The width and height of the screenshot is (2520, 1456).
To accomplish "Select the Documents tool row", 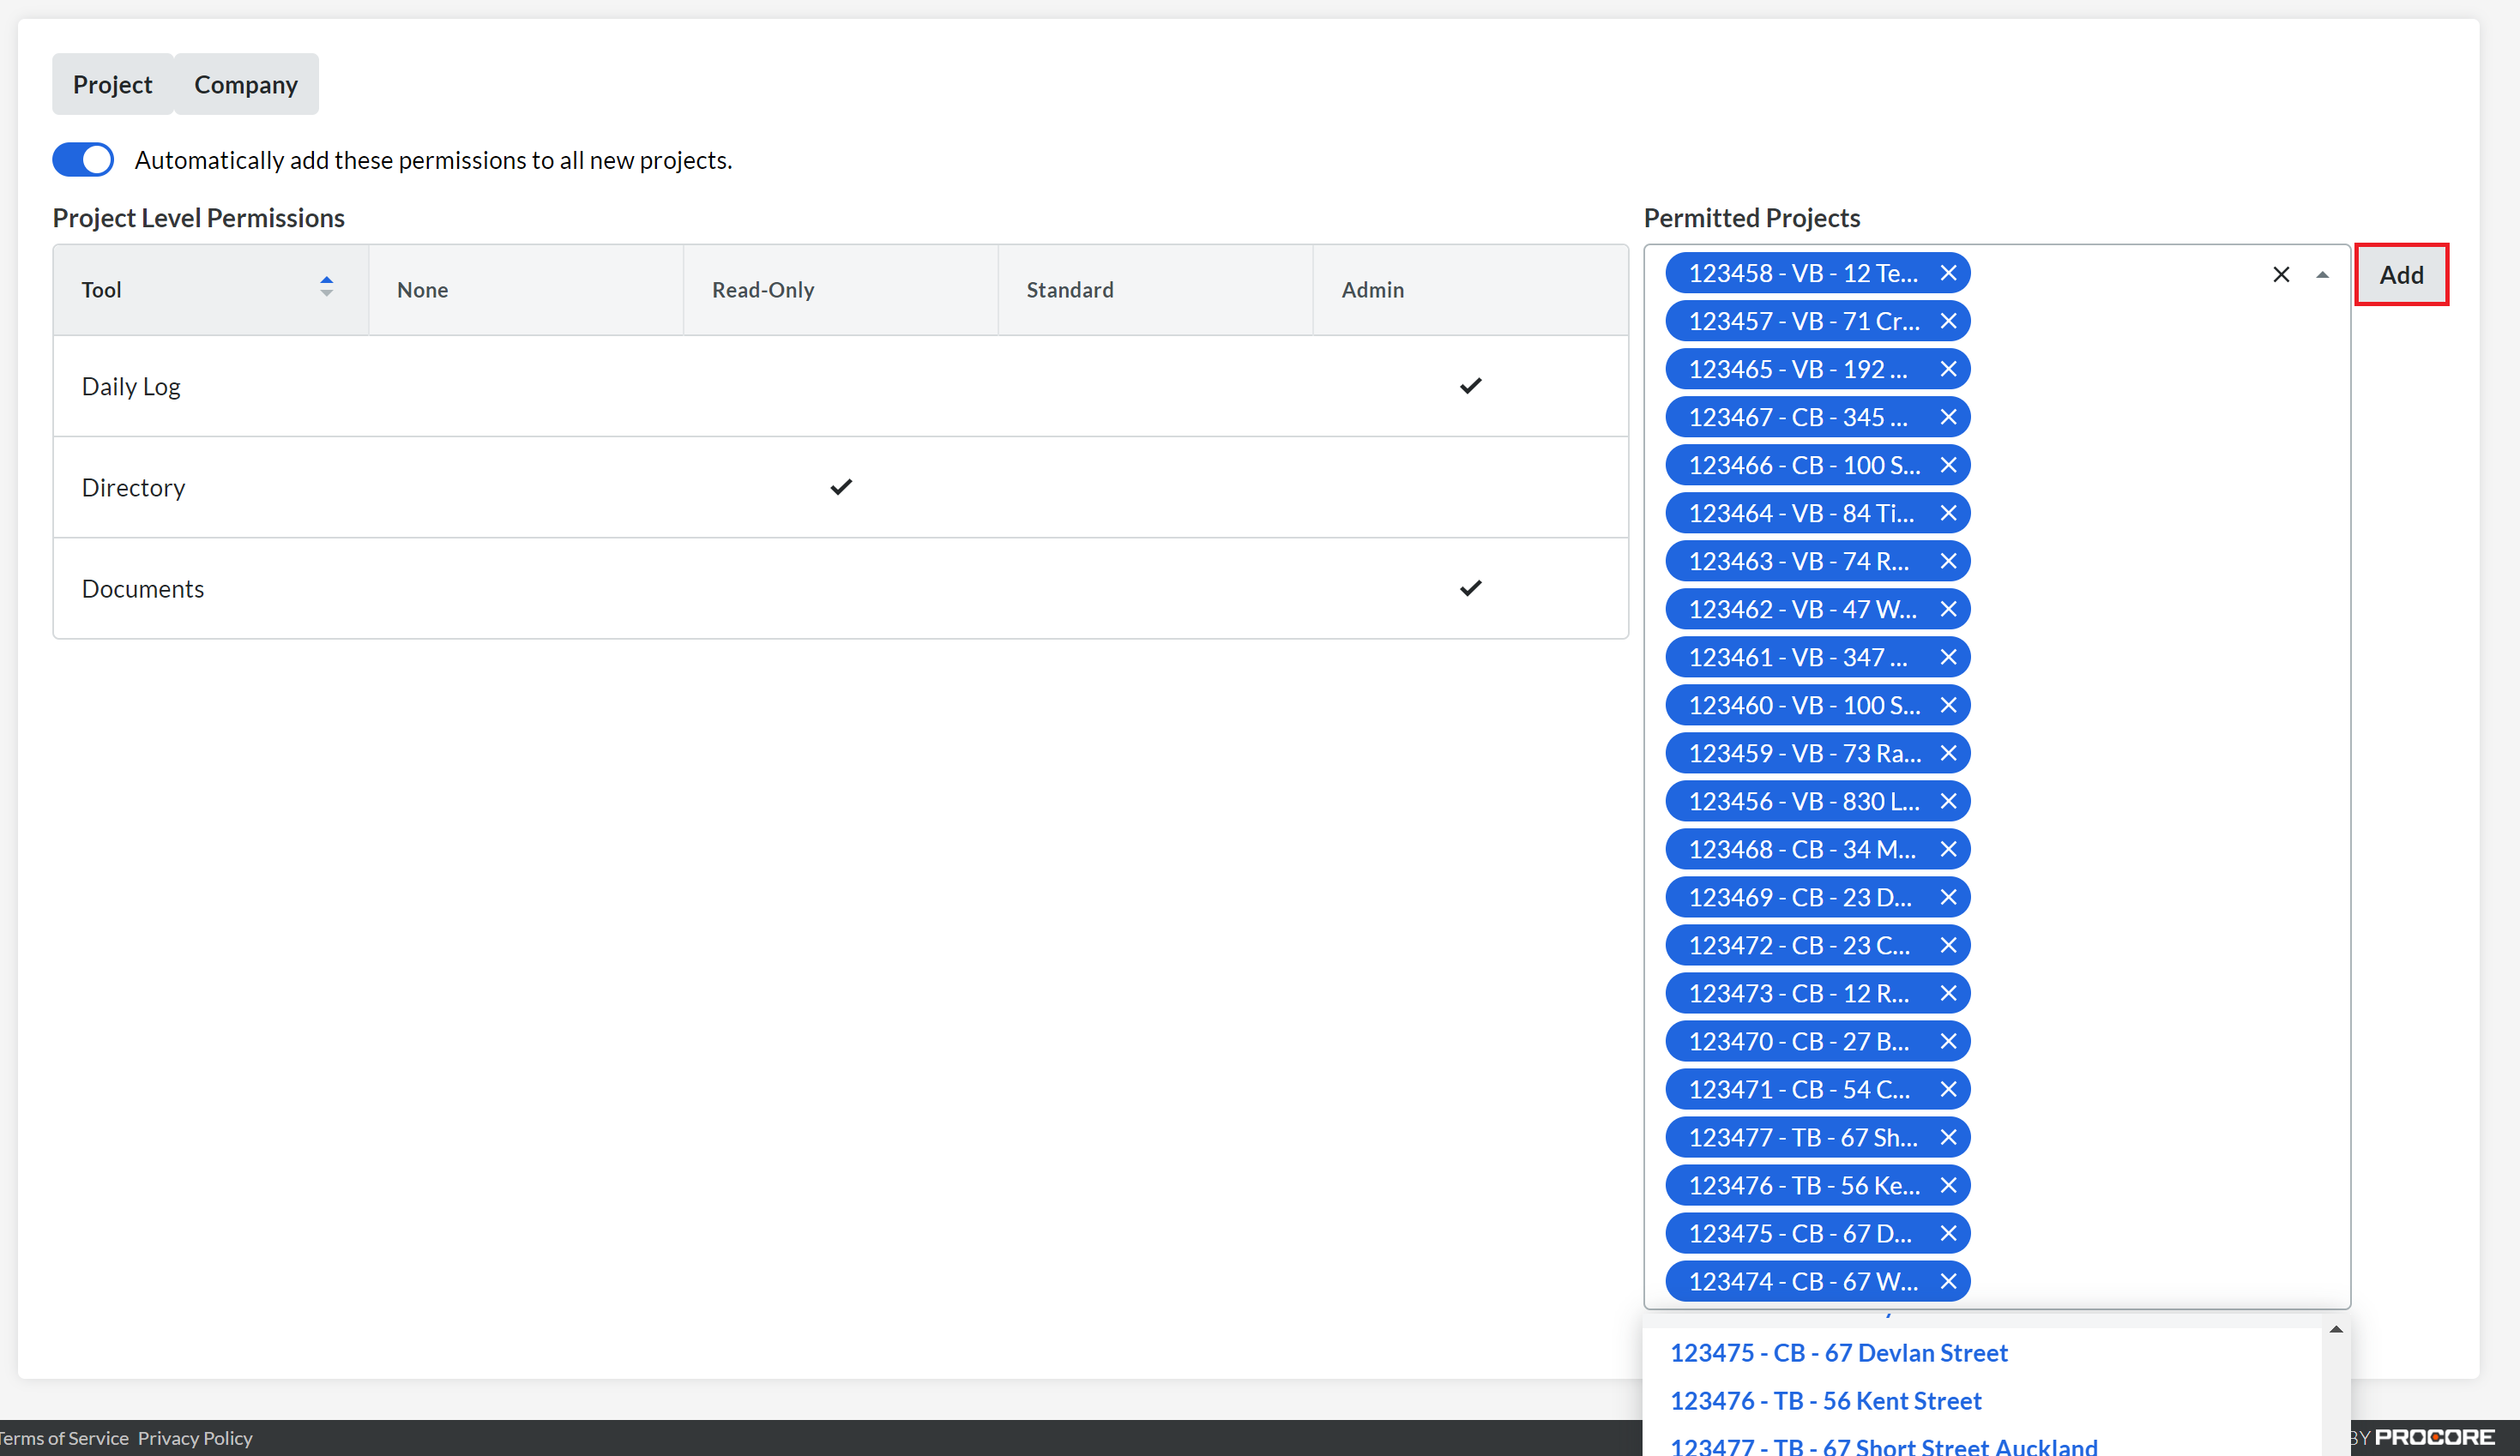I will tap(840, 588).
